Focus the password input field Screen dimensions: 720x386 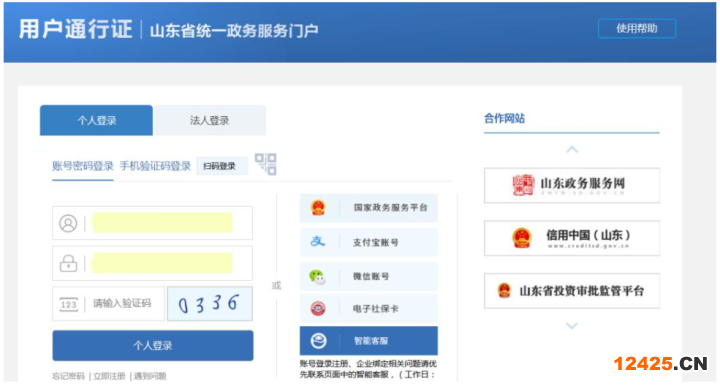152,263
